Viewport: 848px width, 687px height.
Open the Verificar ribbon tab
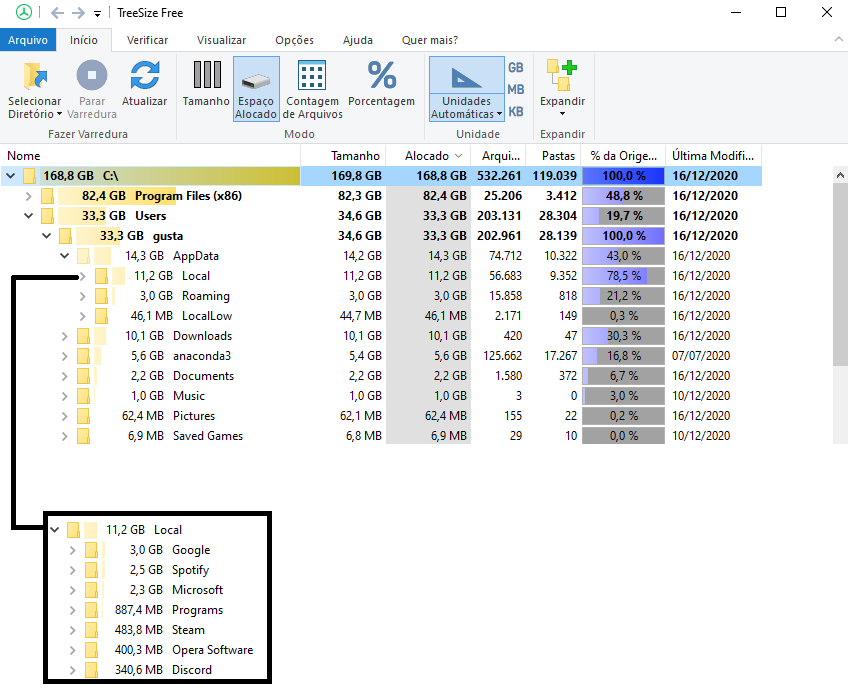[x=147, y=40]
